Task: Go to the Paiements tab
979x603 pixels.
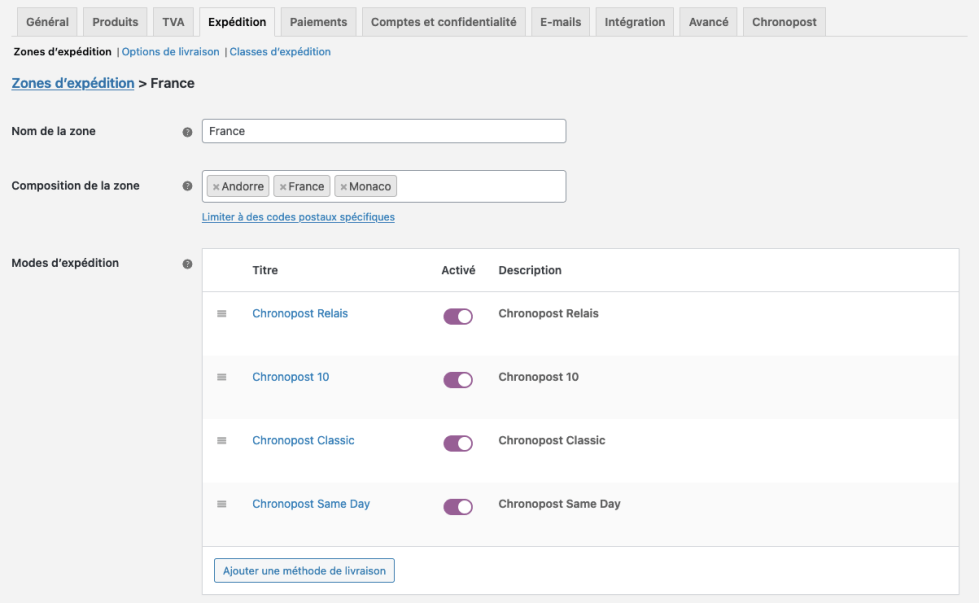Action: [x=318, y=22]
